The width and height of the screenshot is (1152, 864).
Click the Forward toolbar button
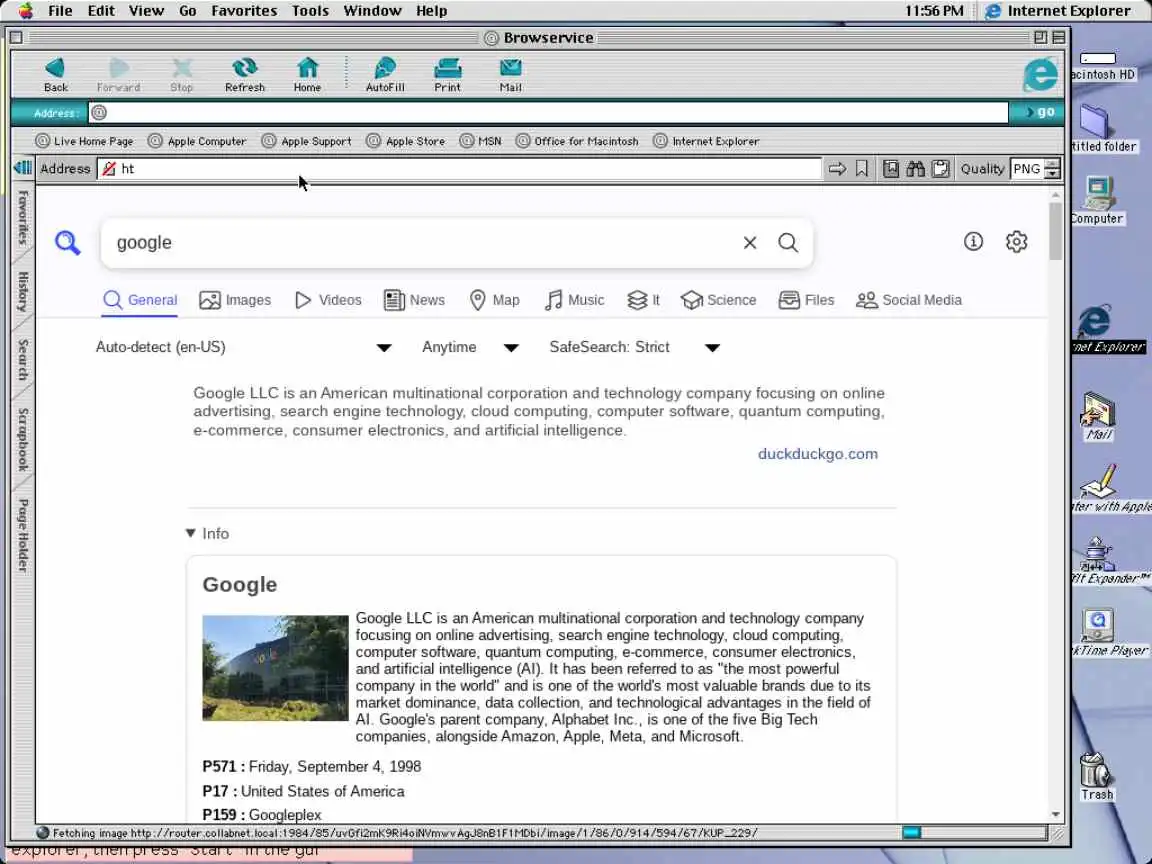tap(118, 75)
